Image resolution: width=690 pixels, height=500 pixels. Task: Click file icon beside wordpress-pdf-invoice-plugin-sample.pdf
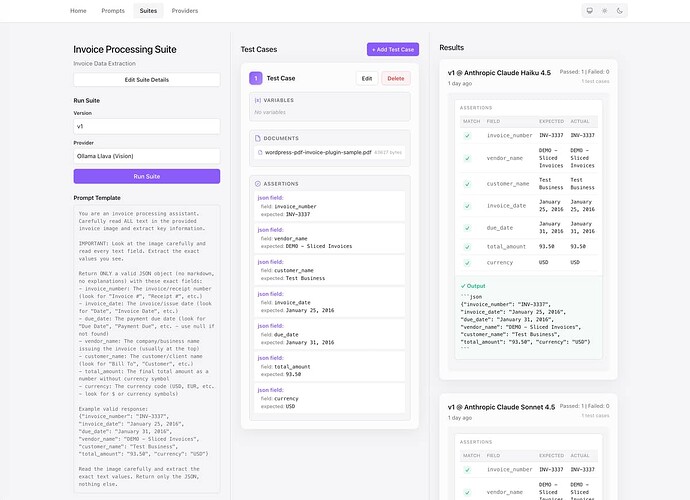(x=259, y=152)
